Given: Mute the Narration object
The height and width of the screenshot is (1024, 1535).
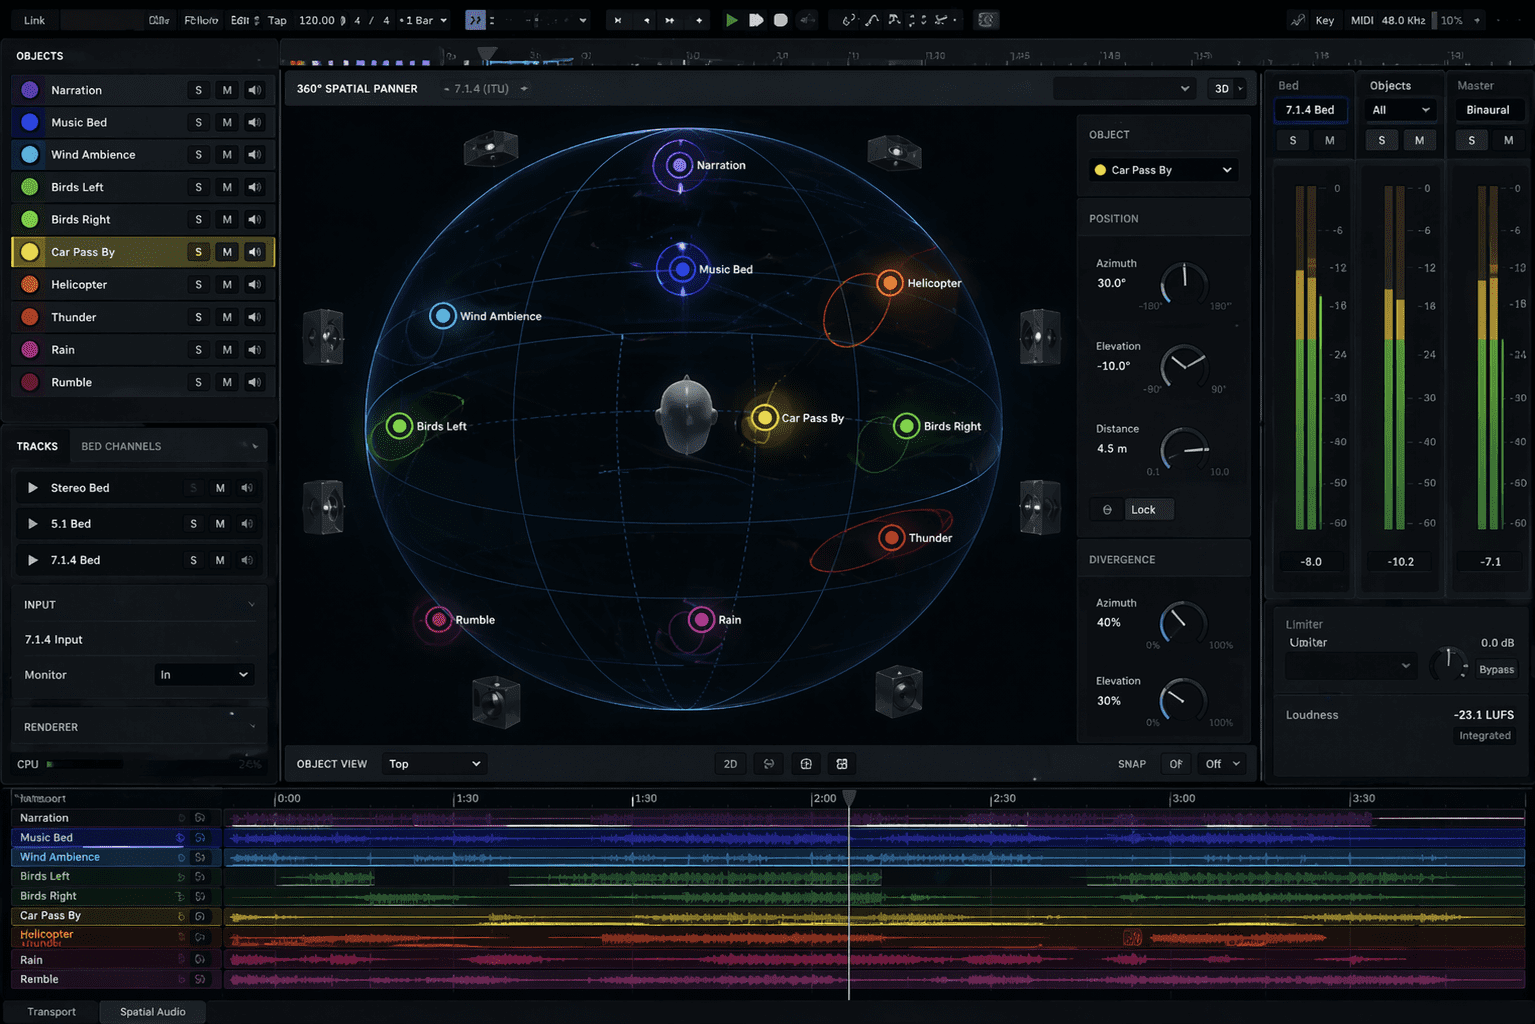Looking at the screenshot, I should click(226, 89).
